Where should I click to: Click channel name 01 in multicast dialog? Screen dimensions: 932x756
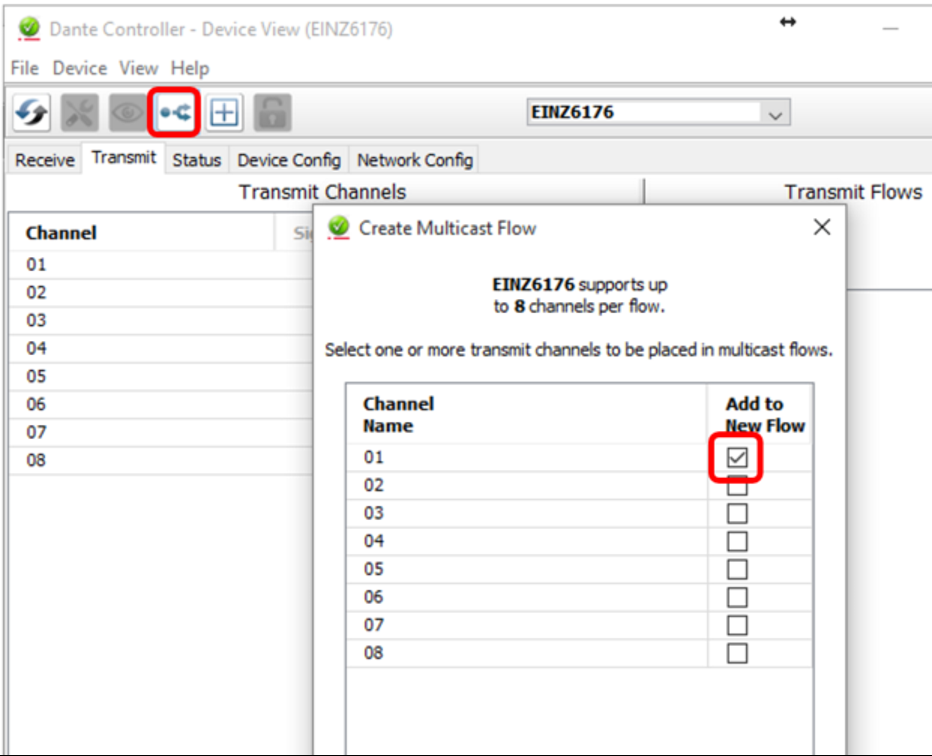[x=374, y=457]
